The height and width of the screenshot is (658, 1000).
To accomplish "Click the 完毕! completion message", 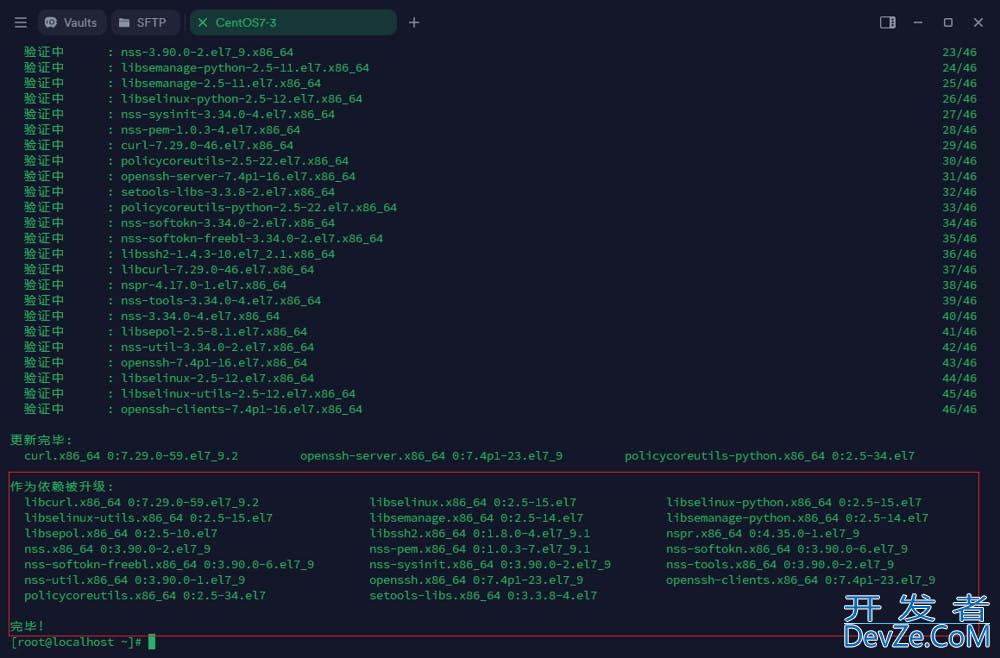I will (27, 626).
